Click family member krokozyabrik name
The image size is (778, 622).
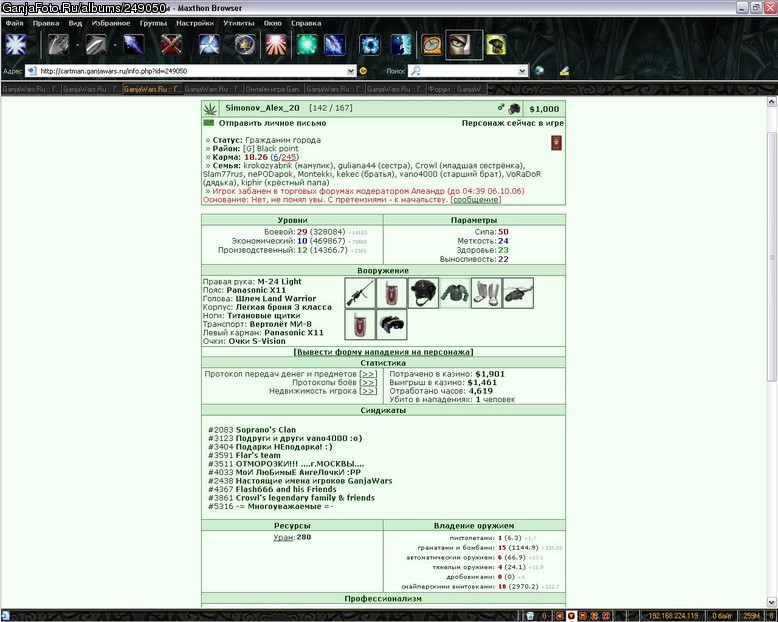click(x=267, y=165)
